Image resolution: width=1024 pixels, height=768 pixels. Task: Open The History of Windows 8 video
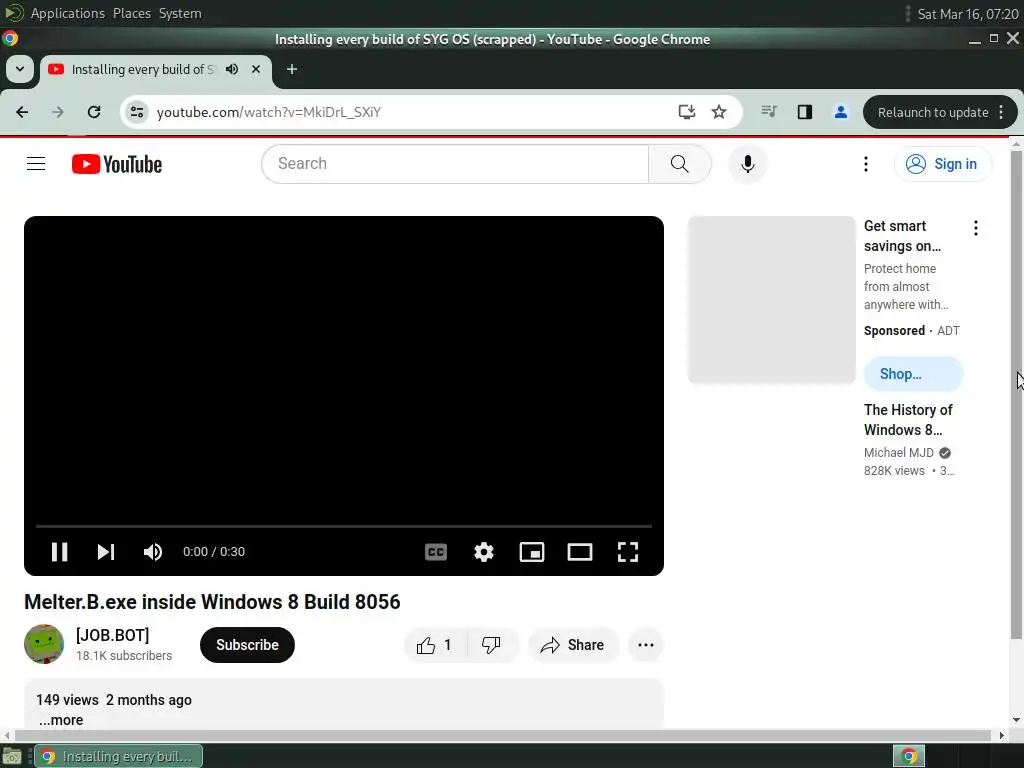(x=908, y=420)
